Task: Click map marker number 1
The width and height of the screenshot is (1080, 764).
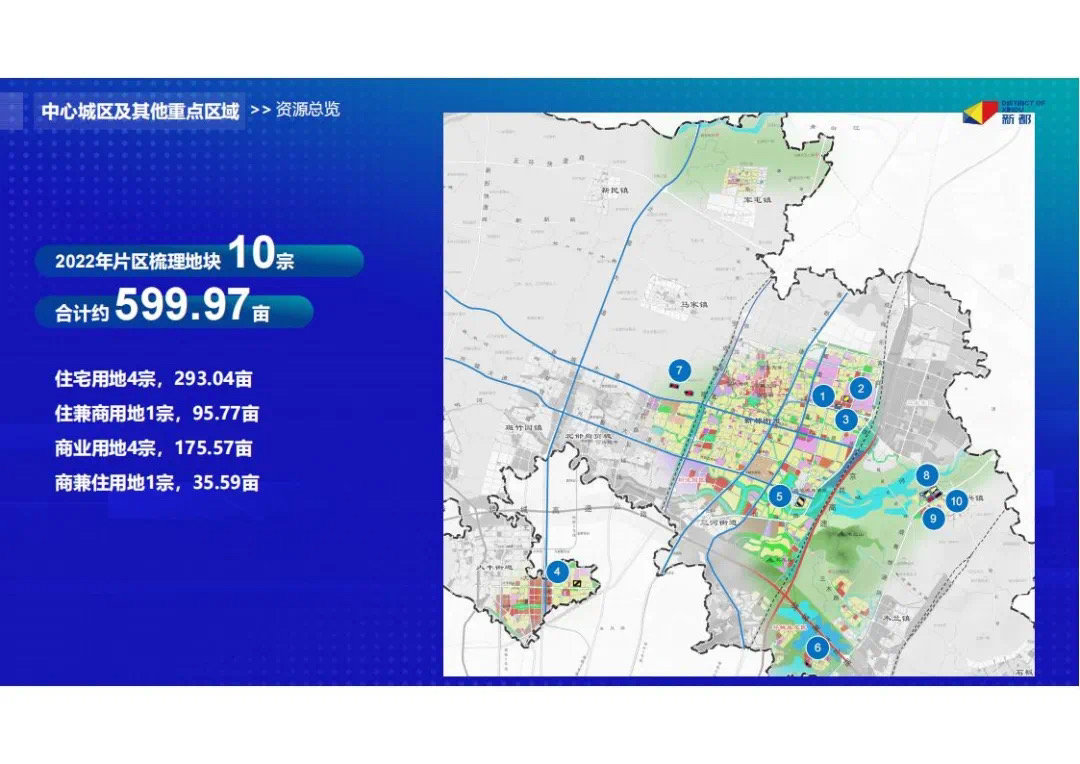Action: (822, 396)
